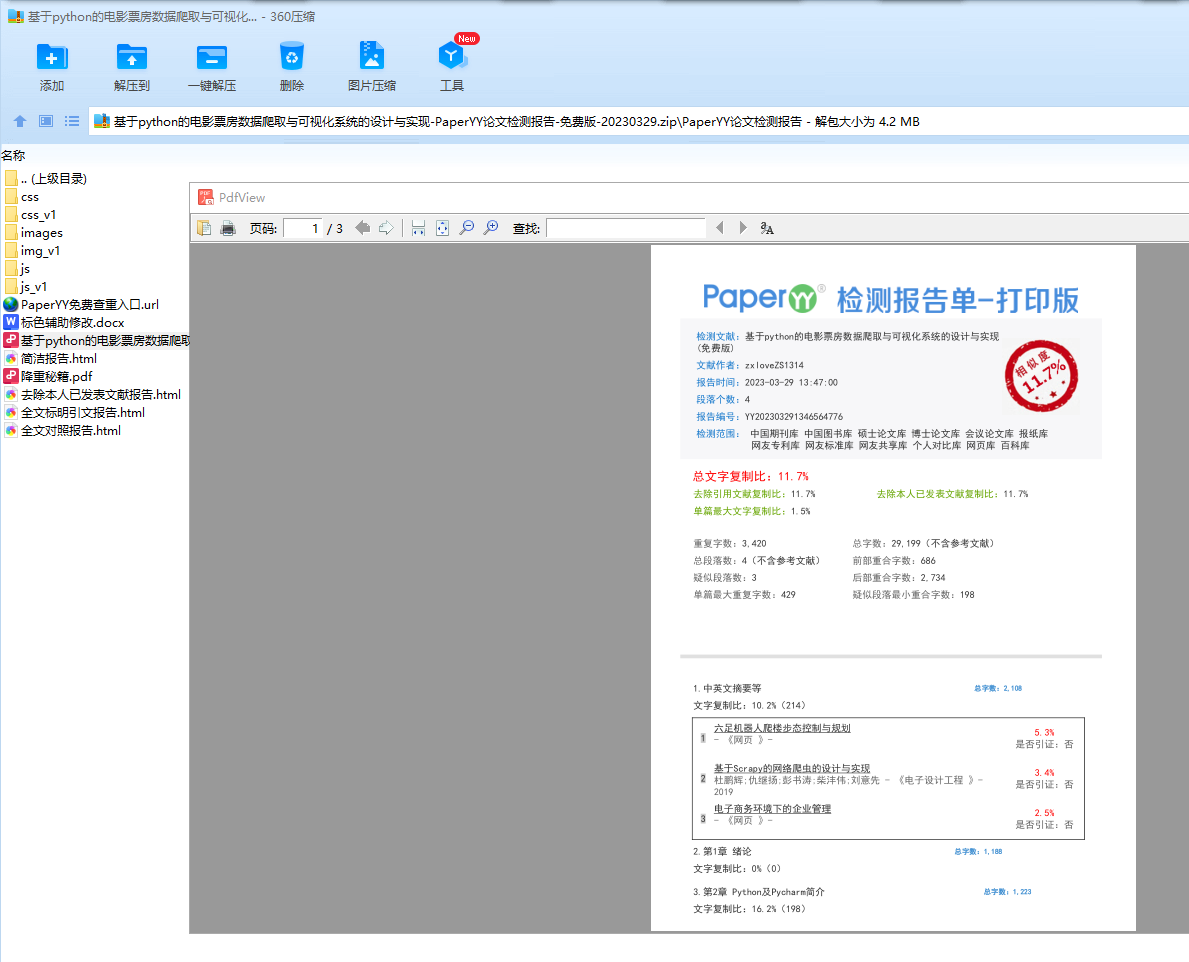Screen dimensions: 1189x962
Task: Open the 图片压缩 image compression tool
Action: [x=372, y=56]
